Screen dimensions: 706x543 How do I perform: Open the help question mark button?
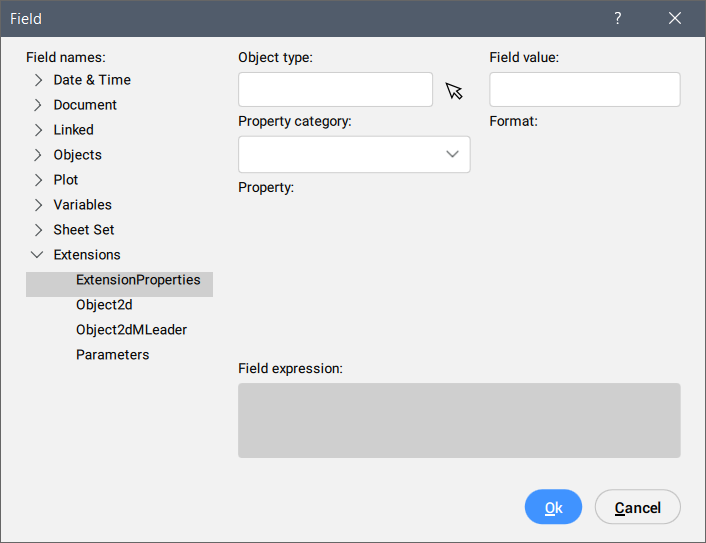pyautogui.click(x=618, y=19)
